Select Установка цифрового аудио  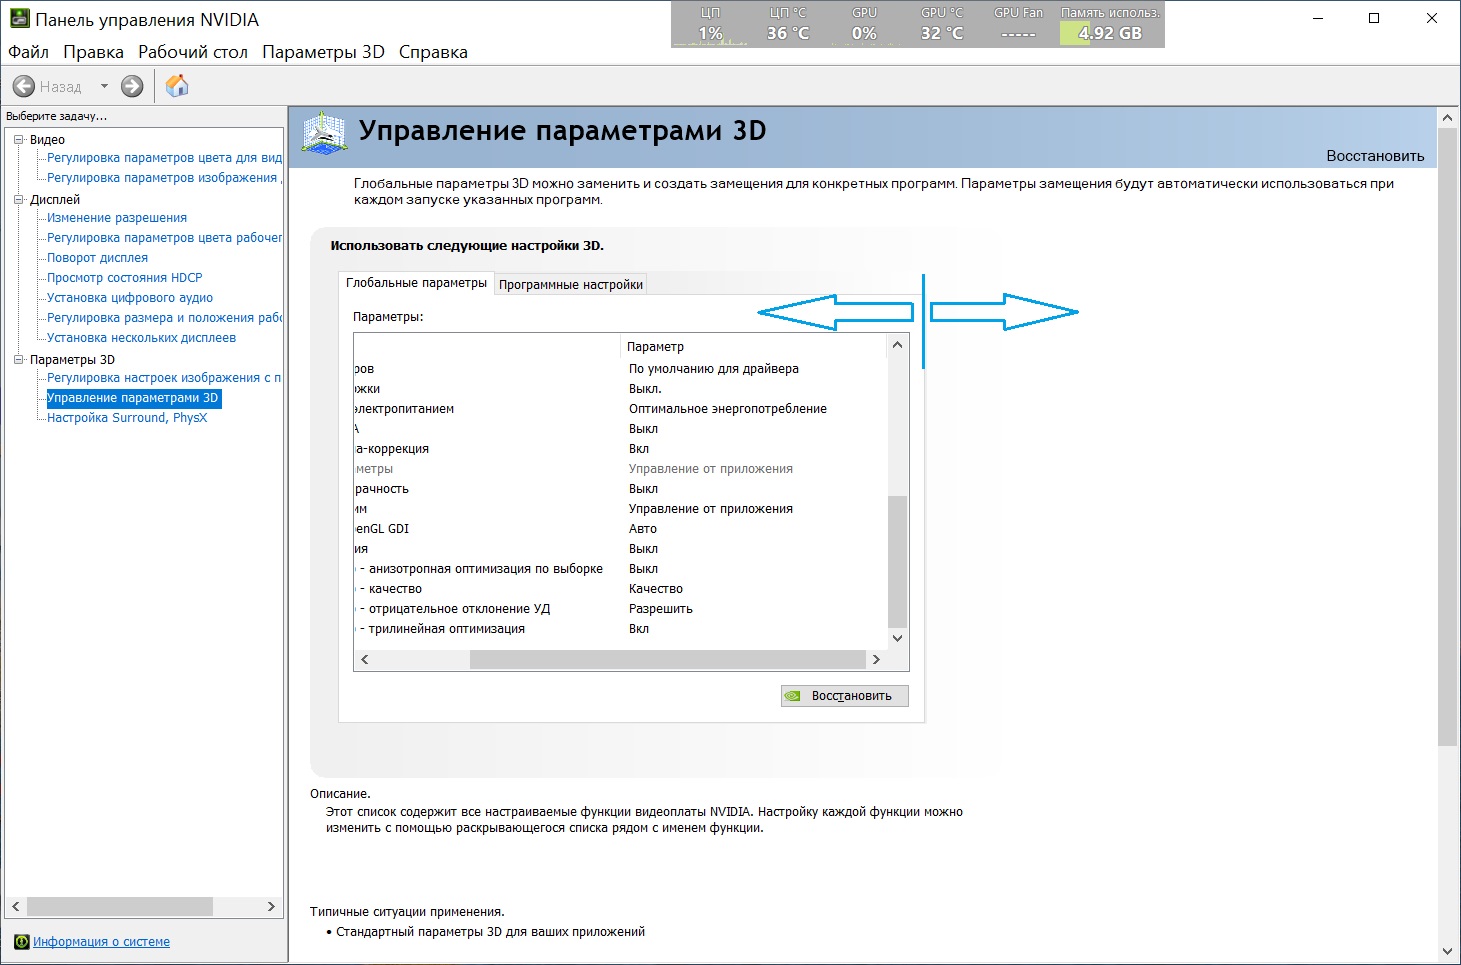coord(130,298)
